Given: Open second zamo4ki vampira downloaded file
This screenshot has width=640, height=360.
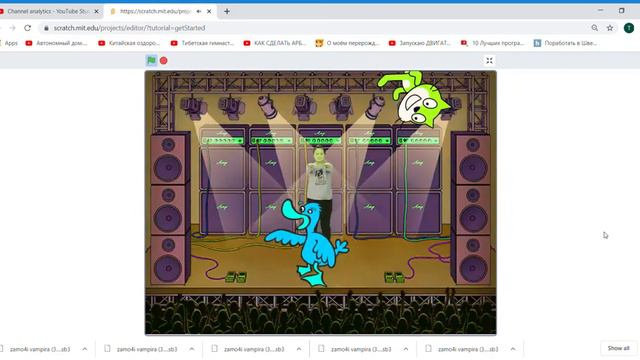Looking at the screenshot, I should coord(142,349).
